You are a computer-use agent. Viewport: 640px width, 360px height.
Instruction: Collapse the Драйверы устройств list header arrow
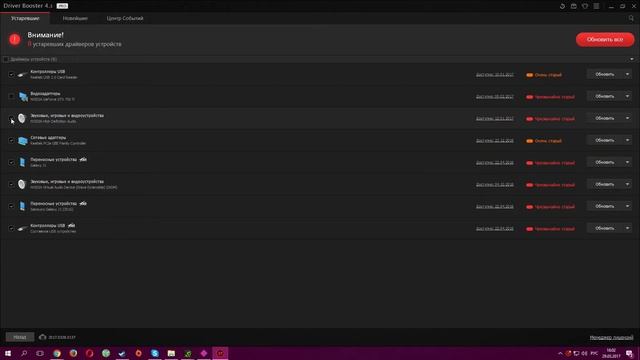pyautogui.click(x=632, y=59)
